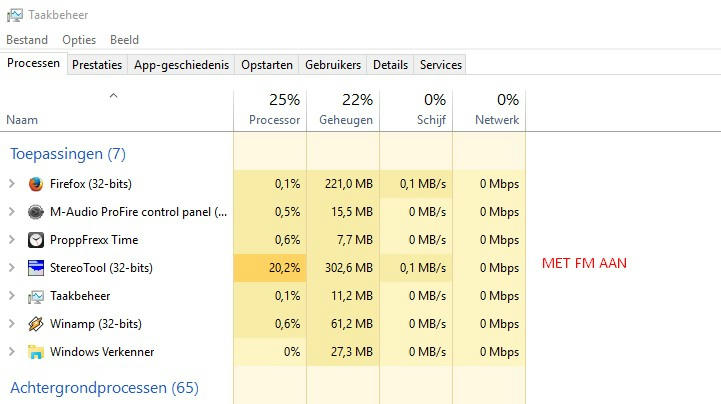This screenshot has width=721, height=404.
Task: Open the Opties menu
Action: pos(79,40)
